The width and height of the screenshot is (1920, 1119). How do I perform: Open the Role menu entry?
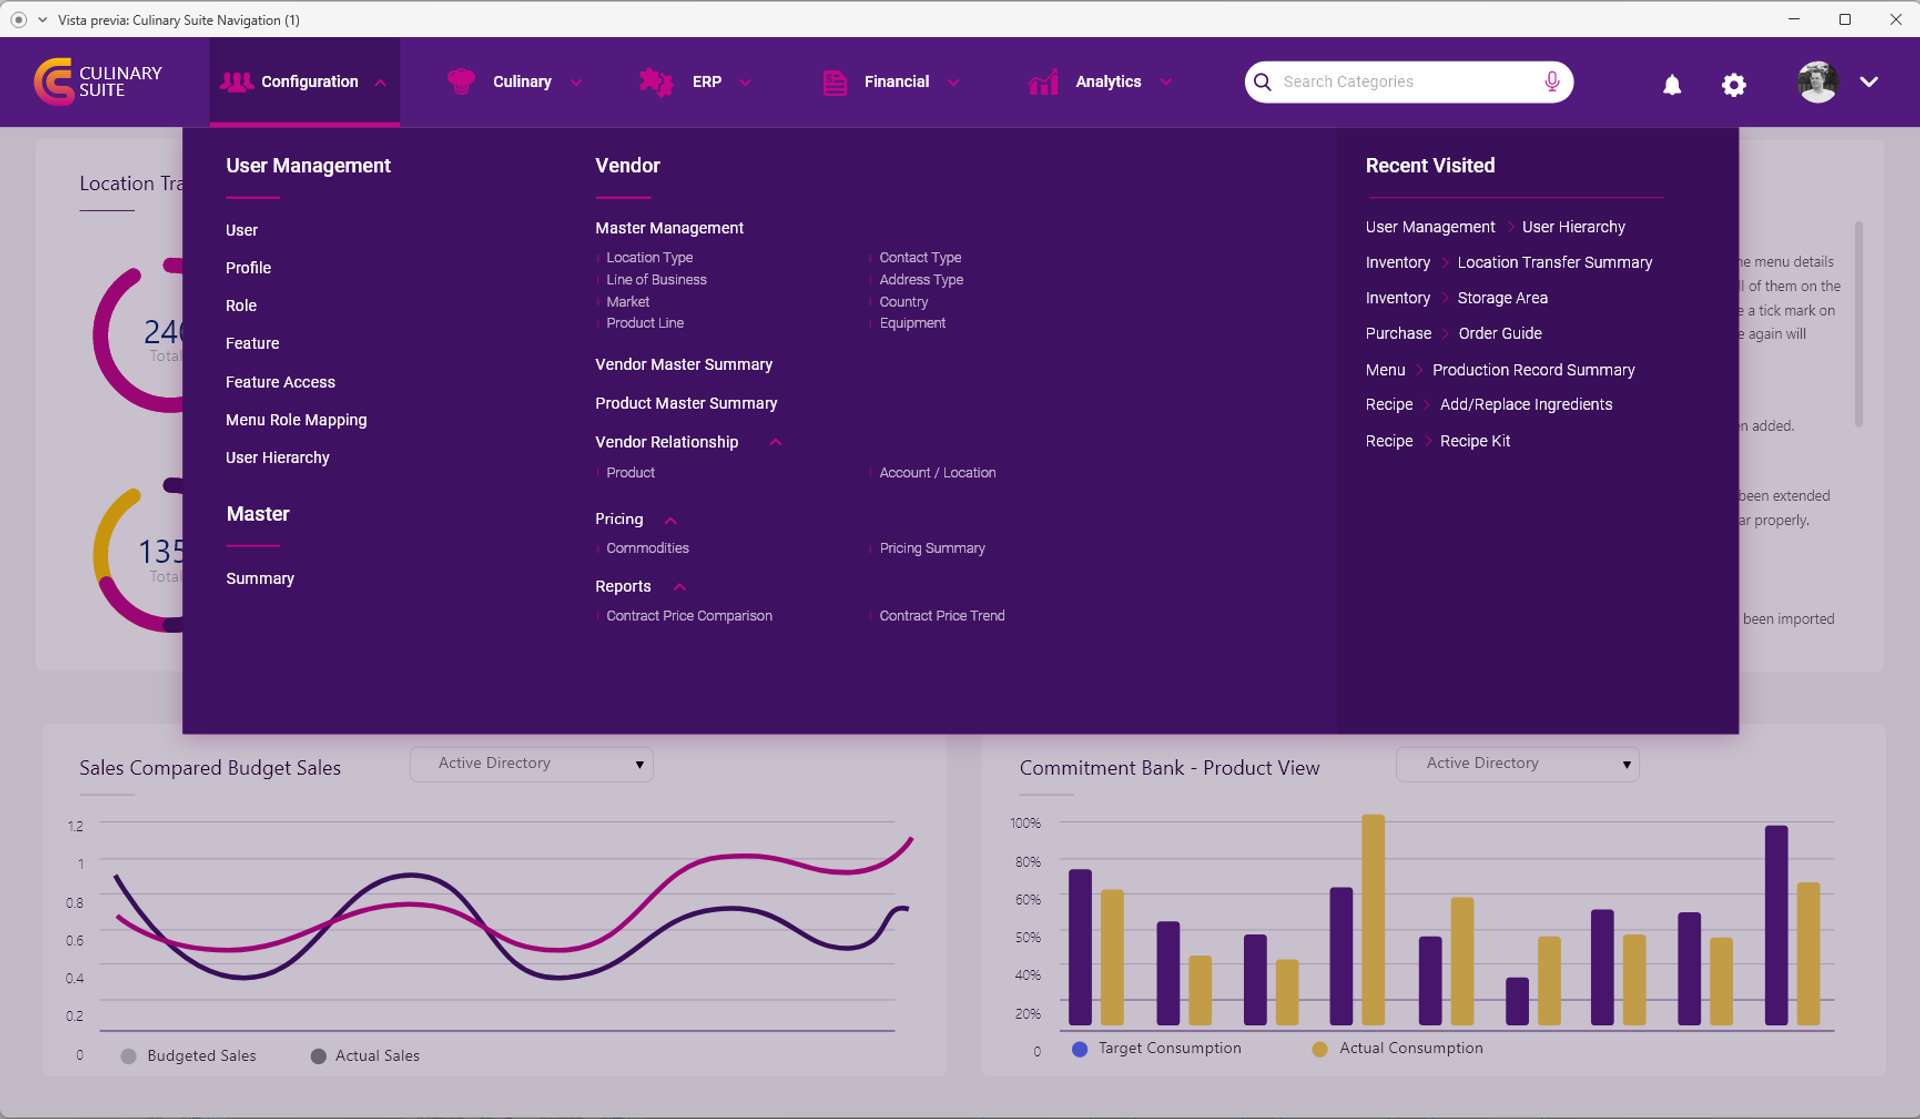click(x=241, y=306)
